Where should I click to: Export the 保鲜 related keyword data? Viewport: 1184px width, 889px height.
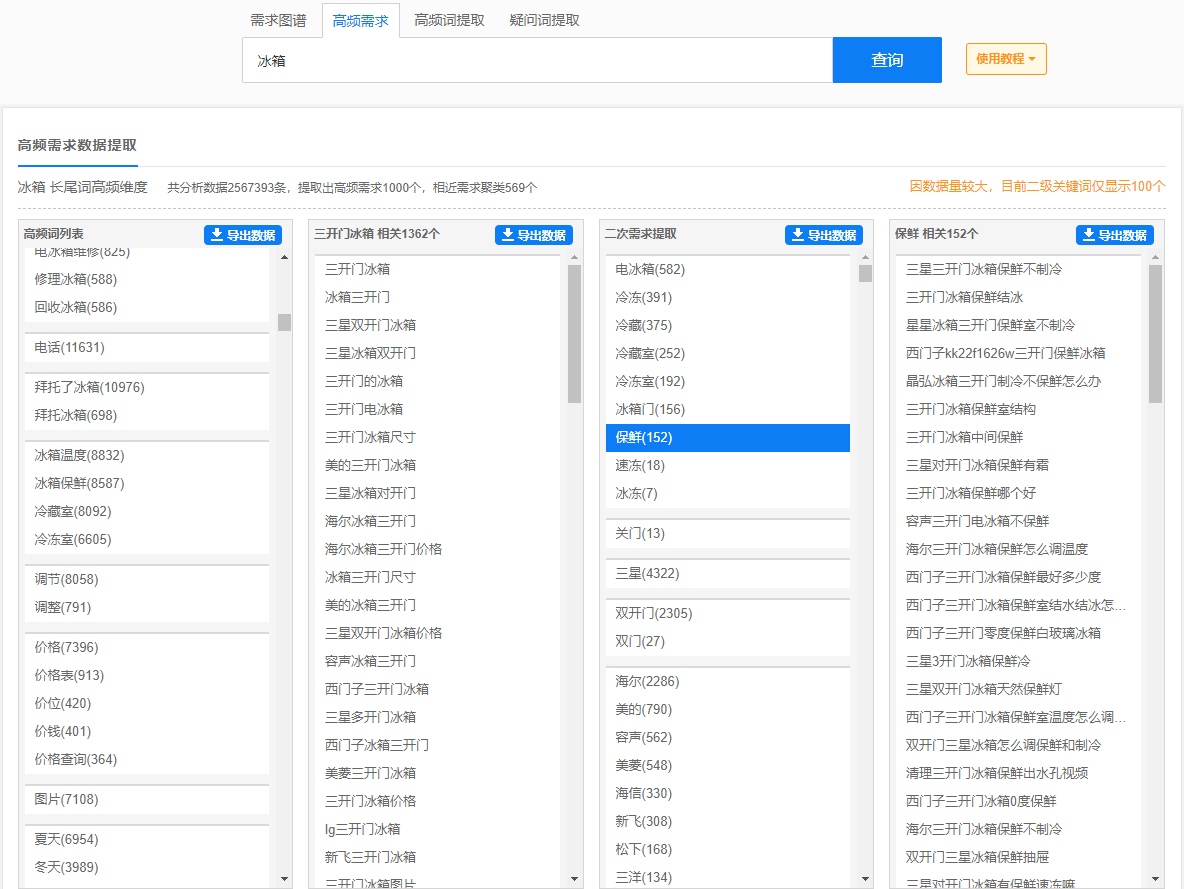point(1114,235)
